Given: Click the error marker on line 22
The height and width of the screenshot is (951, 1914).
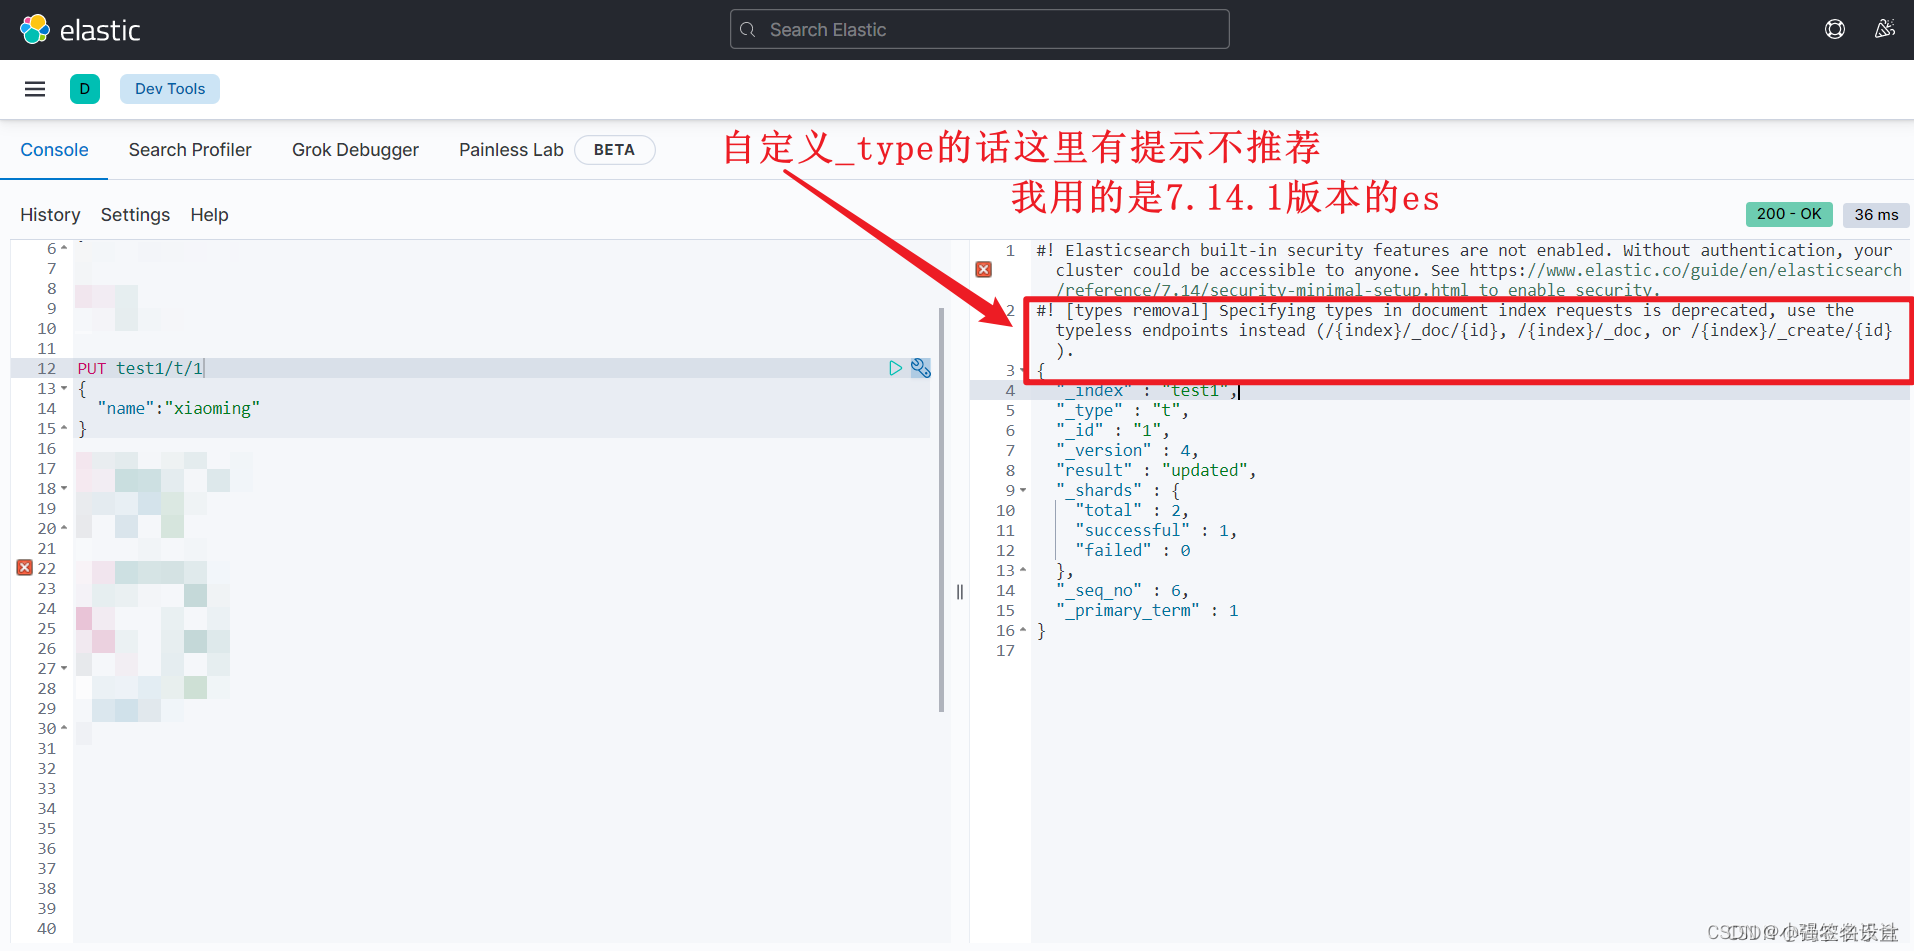Looking at the screenshot, I should [x=25, y=568].
